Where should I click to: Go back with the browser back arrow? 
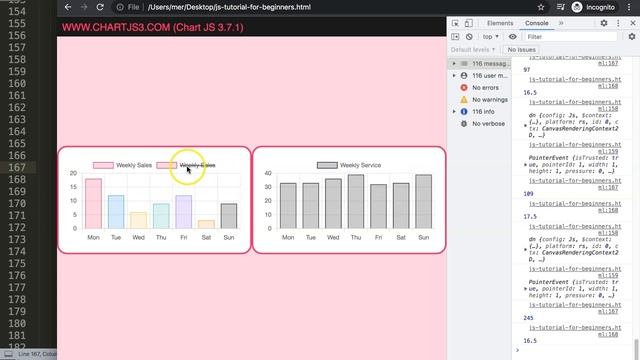(x=68, y=7)
